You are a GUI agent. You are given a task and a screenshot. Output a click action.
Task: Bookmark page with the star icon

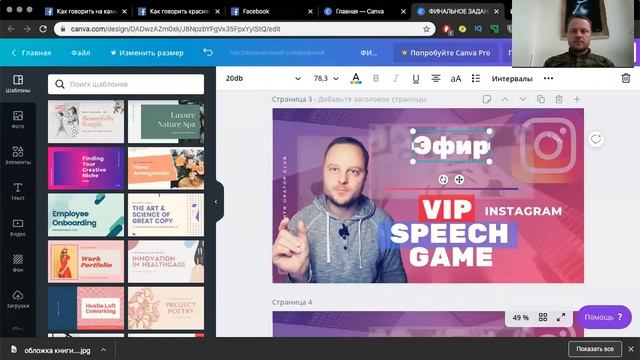click(427, 29)
